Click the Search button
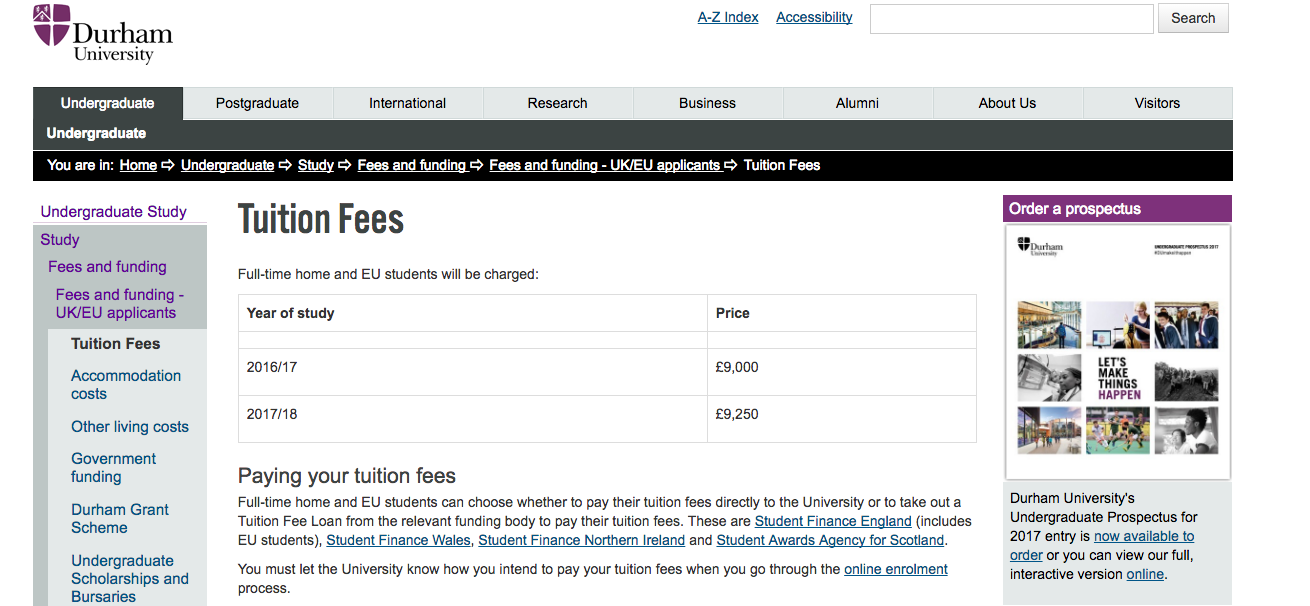 point(1193,18)
